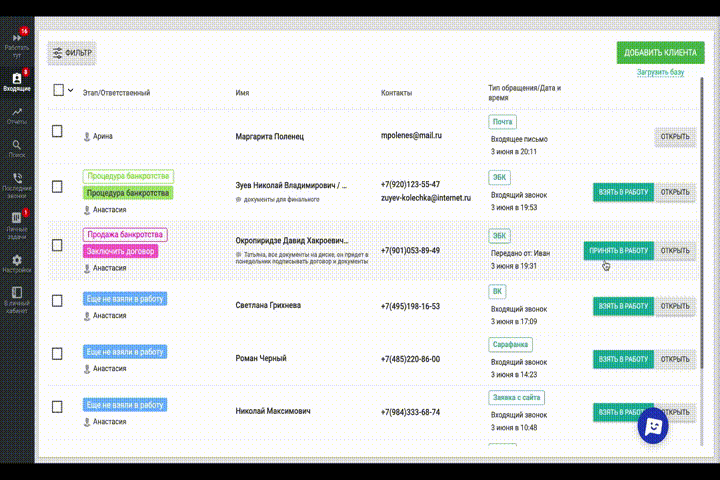Click the vertical scrollbar of the list
The height and width of the screenshot is (480, 720).
701,261
